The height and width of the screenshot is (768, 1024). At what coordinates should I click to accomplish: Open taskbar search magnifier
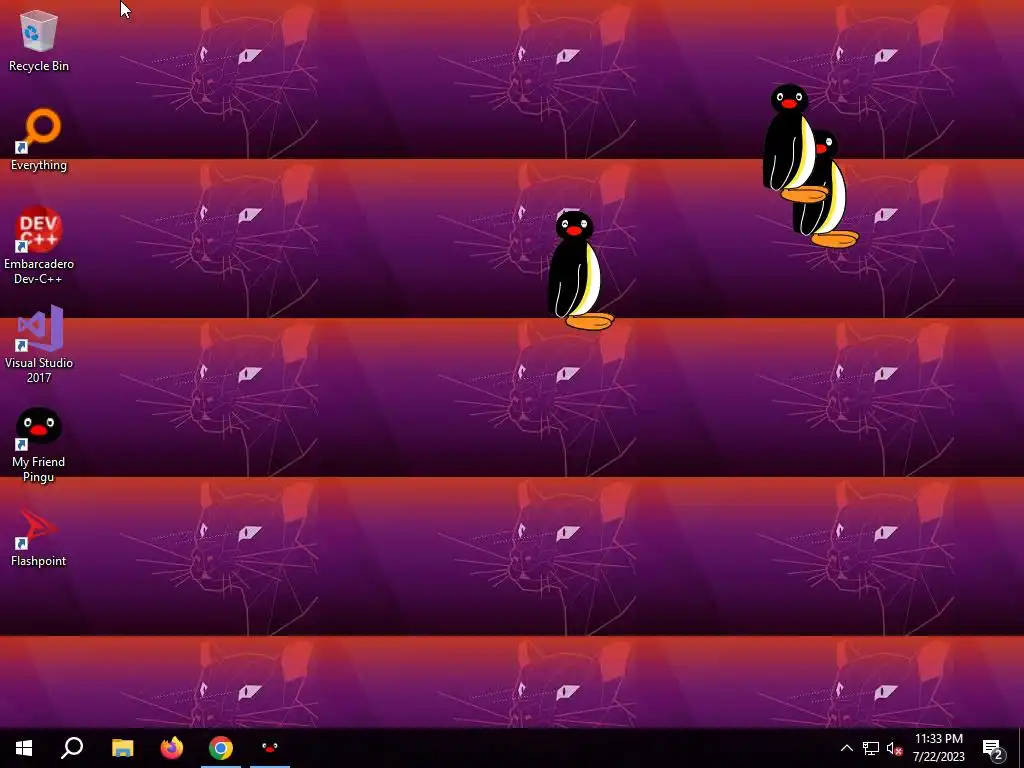coord(72,748)
